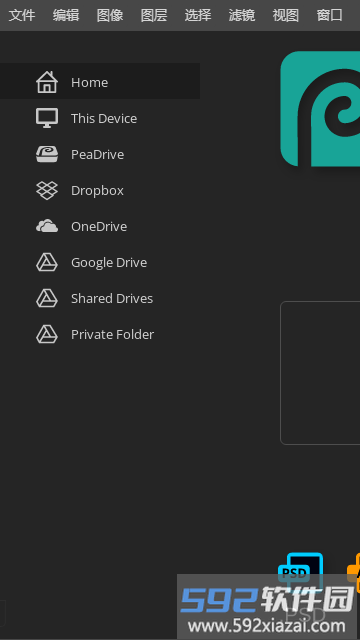Viewport: 360px width, 640px height.
Task: Open the 选择 menu
Action: (x=198, y=16)
